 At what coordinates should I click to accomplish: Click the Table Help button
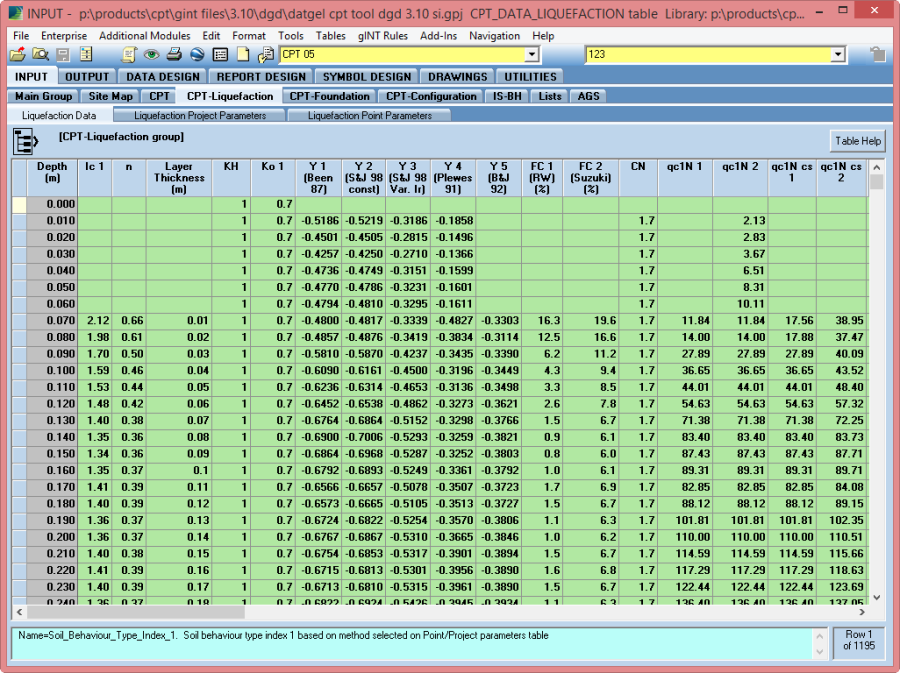tap(858, 141)
